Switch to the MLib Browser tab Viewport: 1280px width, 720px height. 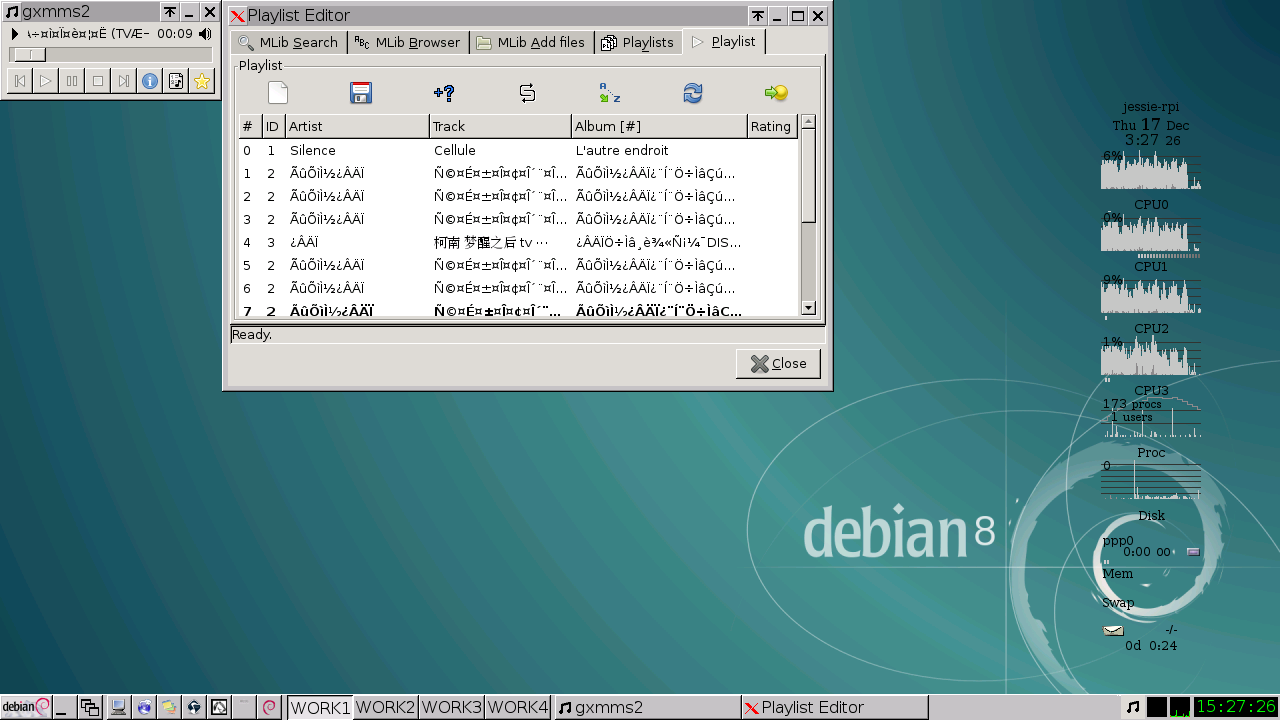(409, 42)
